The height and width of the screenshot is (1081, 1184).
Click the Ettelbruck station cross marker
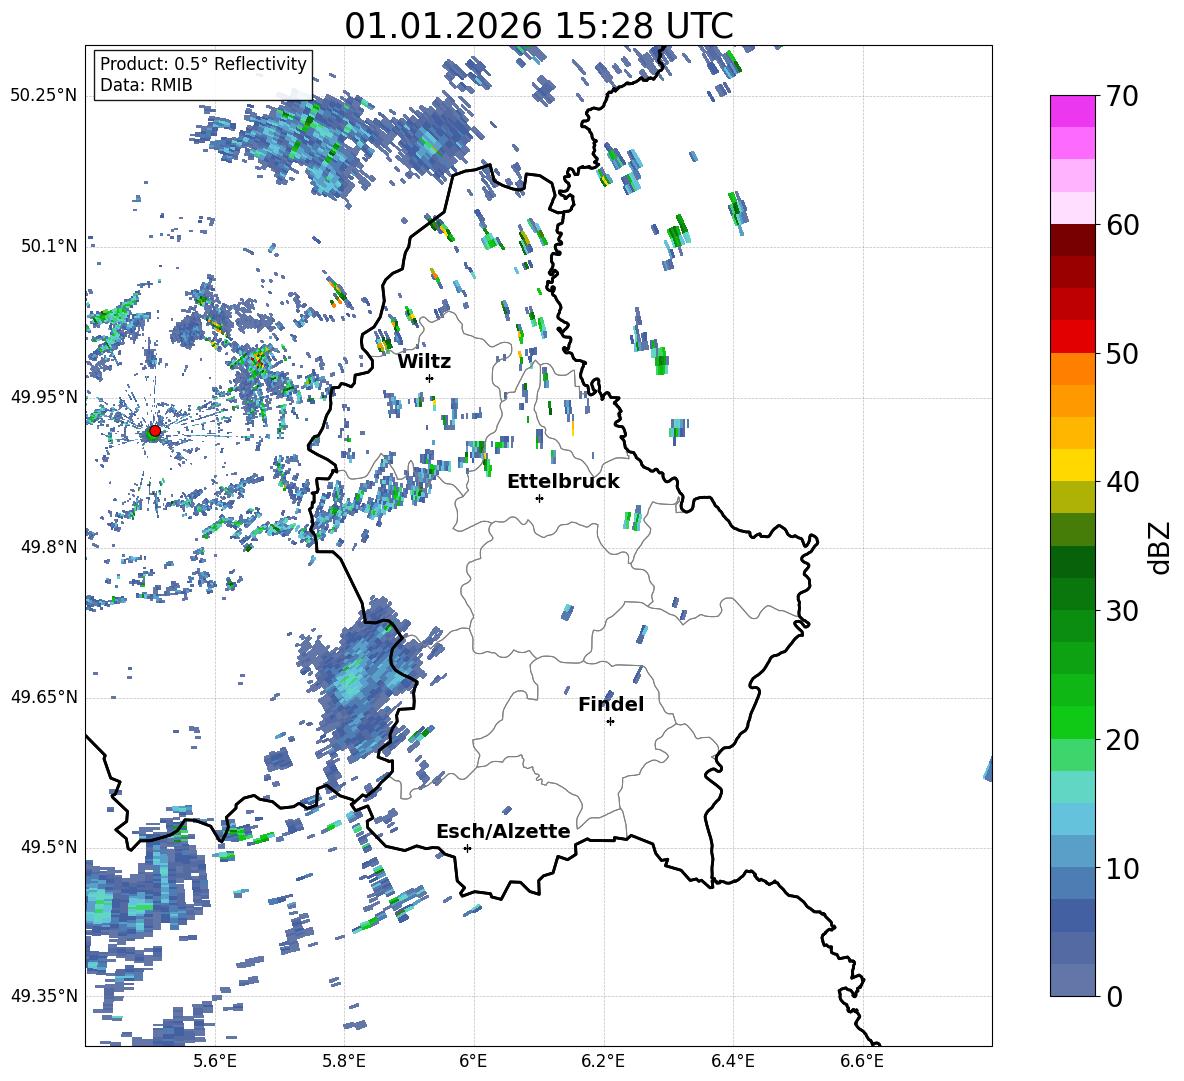(539, 498)
